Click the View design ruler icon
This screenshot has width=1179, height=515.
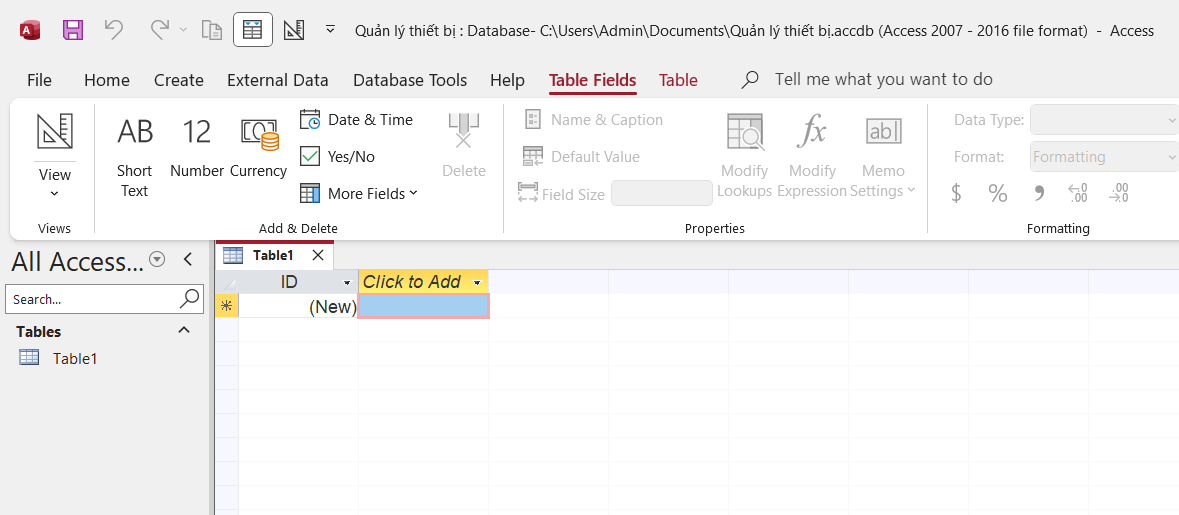(x=55, y=132)
